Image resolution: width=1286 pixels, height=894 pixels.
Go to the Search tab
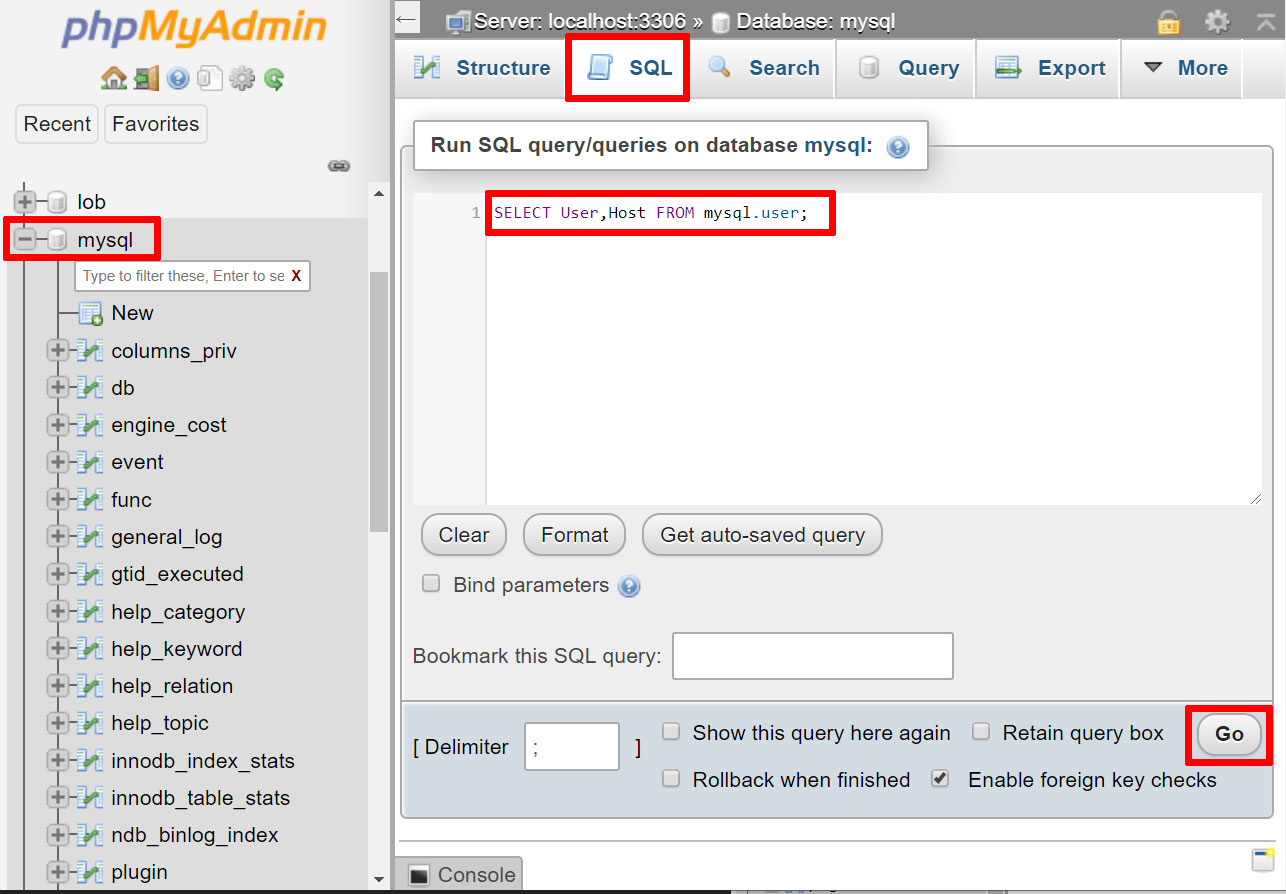click(x=763, y=68)
